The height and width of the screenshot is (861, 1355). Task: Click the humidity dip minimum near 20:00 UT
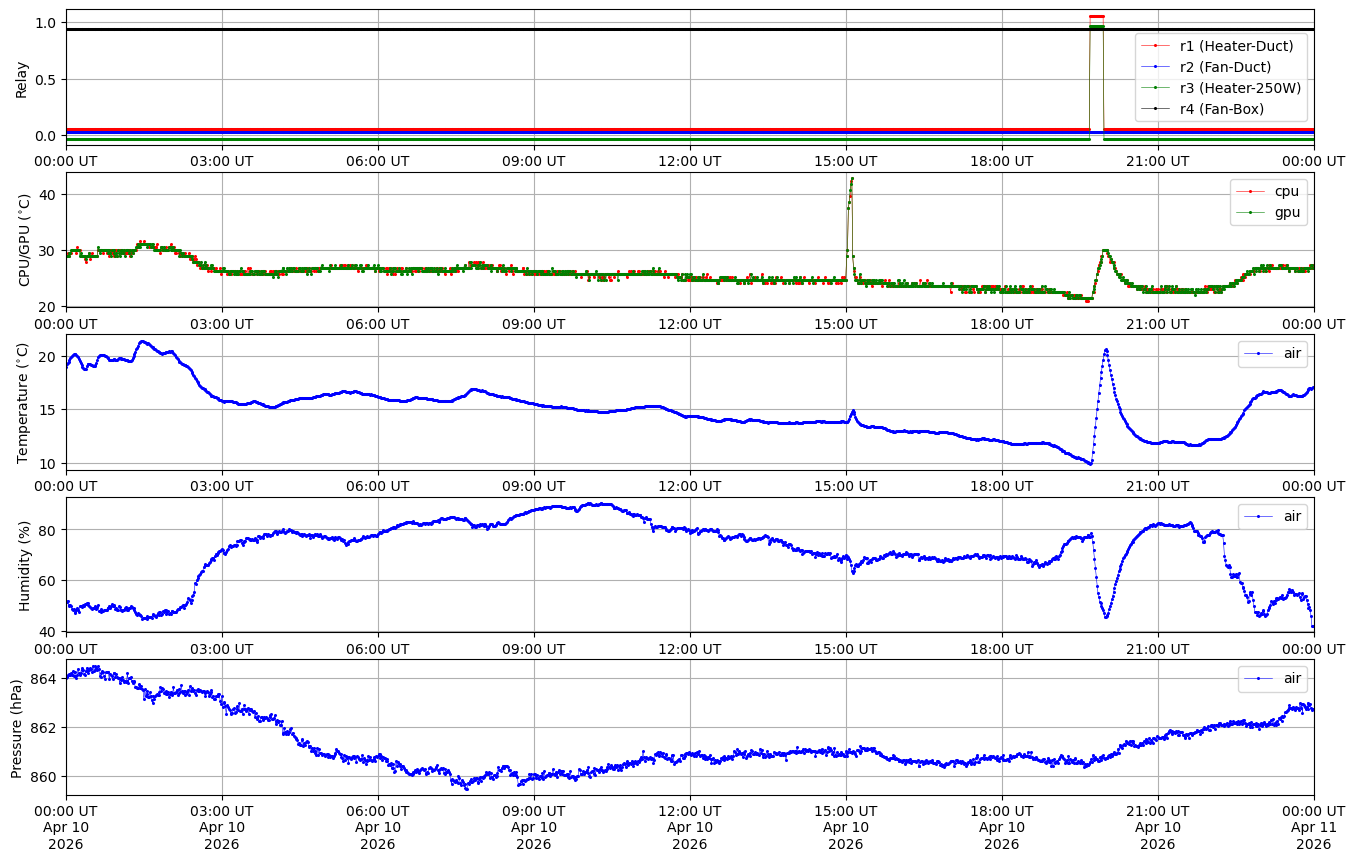coord(1106,617)
